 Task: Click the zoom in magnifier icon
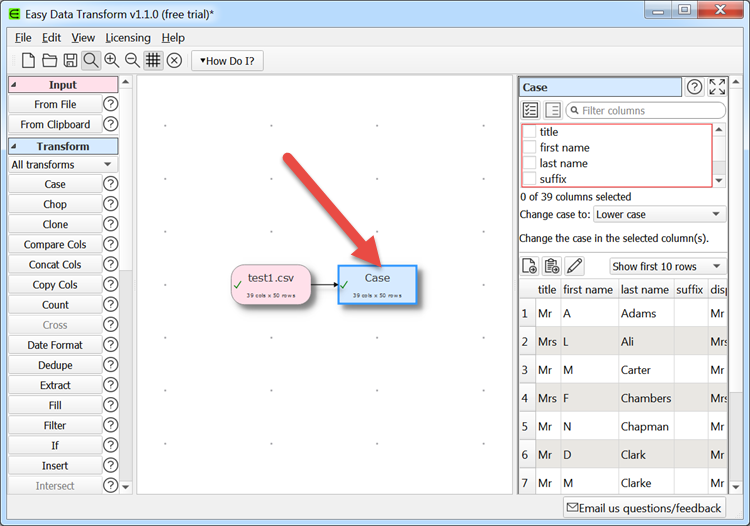tap(112, 61)
